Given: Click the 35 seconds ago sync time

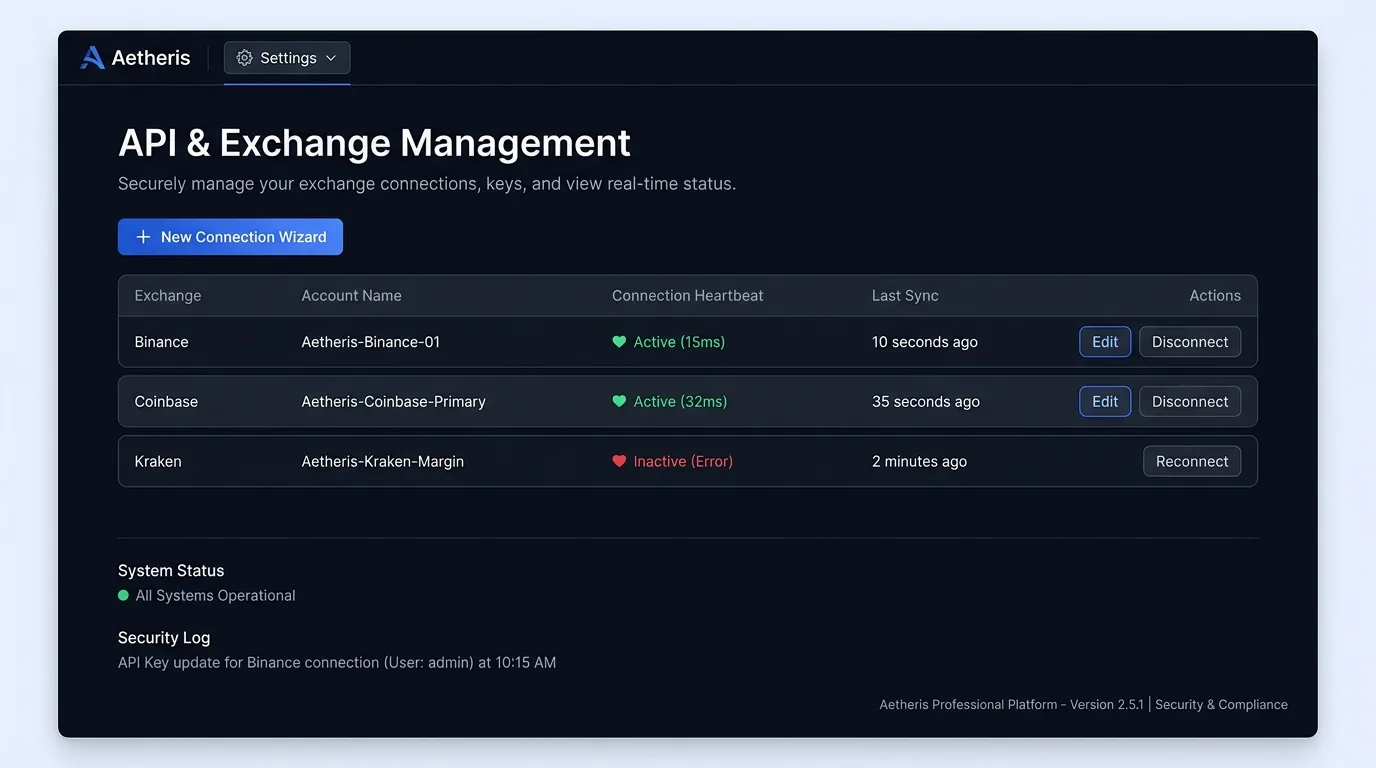Looking at the screenshot, I should tap(926, 402).
